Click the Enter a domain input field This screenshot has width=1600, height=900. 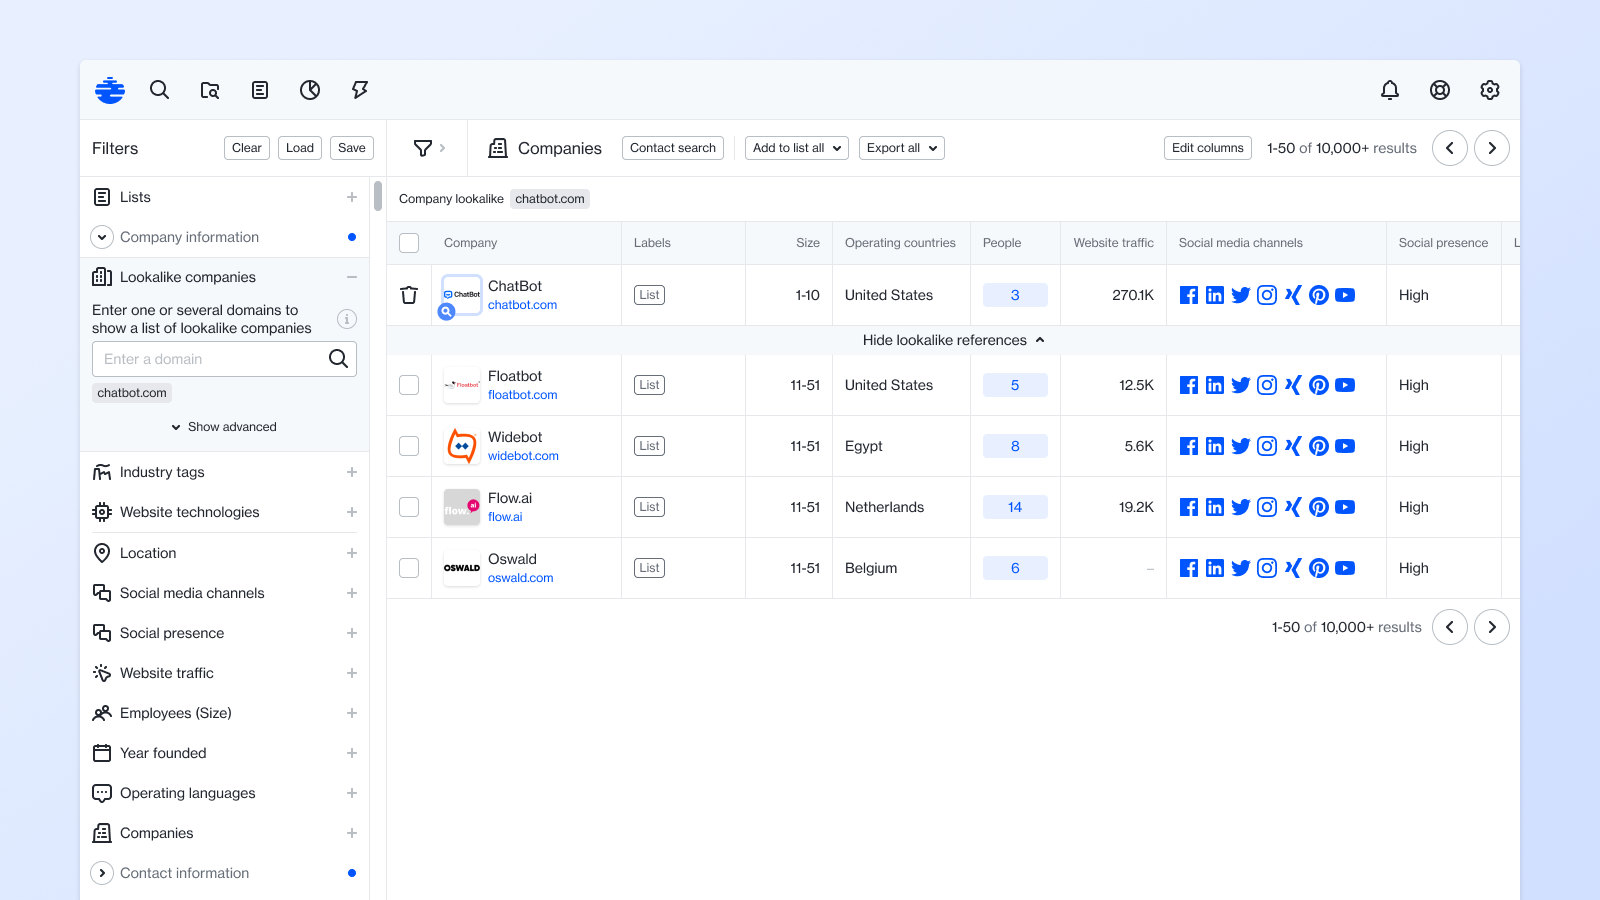[x=210, y=359]
